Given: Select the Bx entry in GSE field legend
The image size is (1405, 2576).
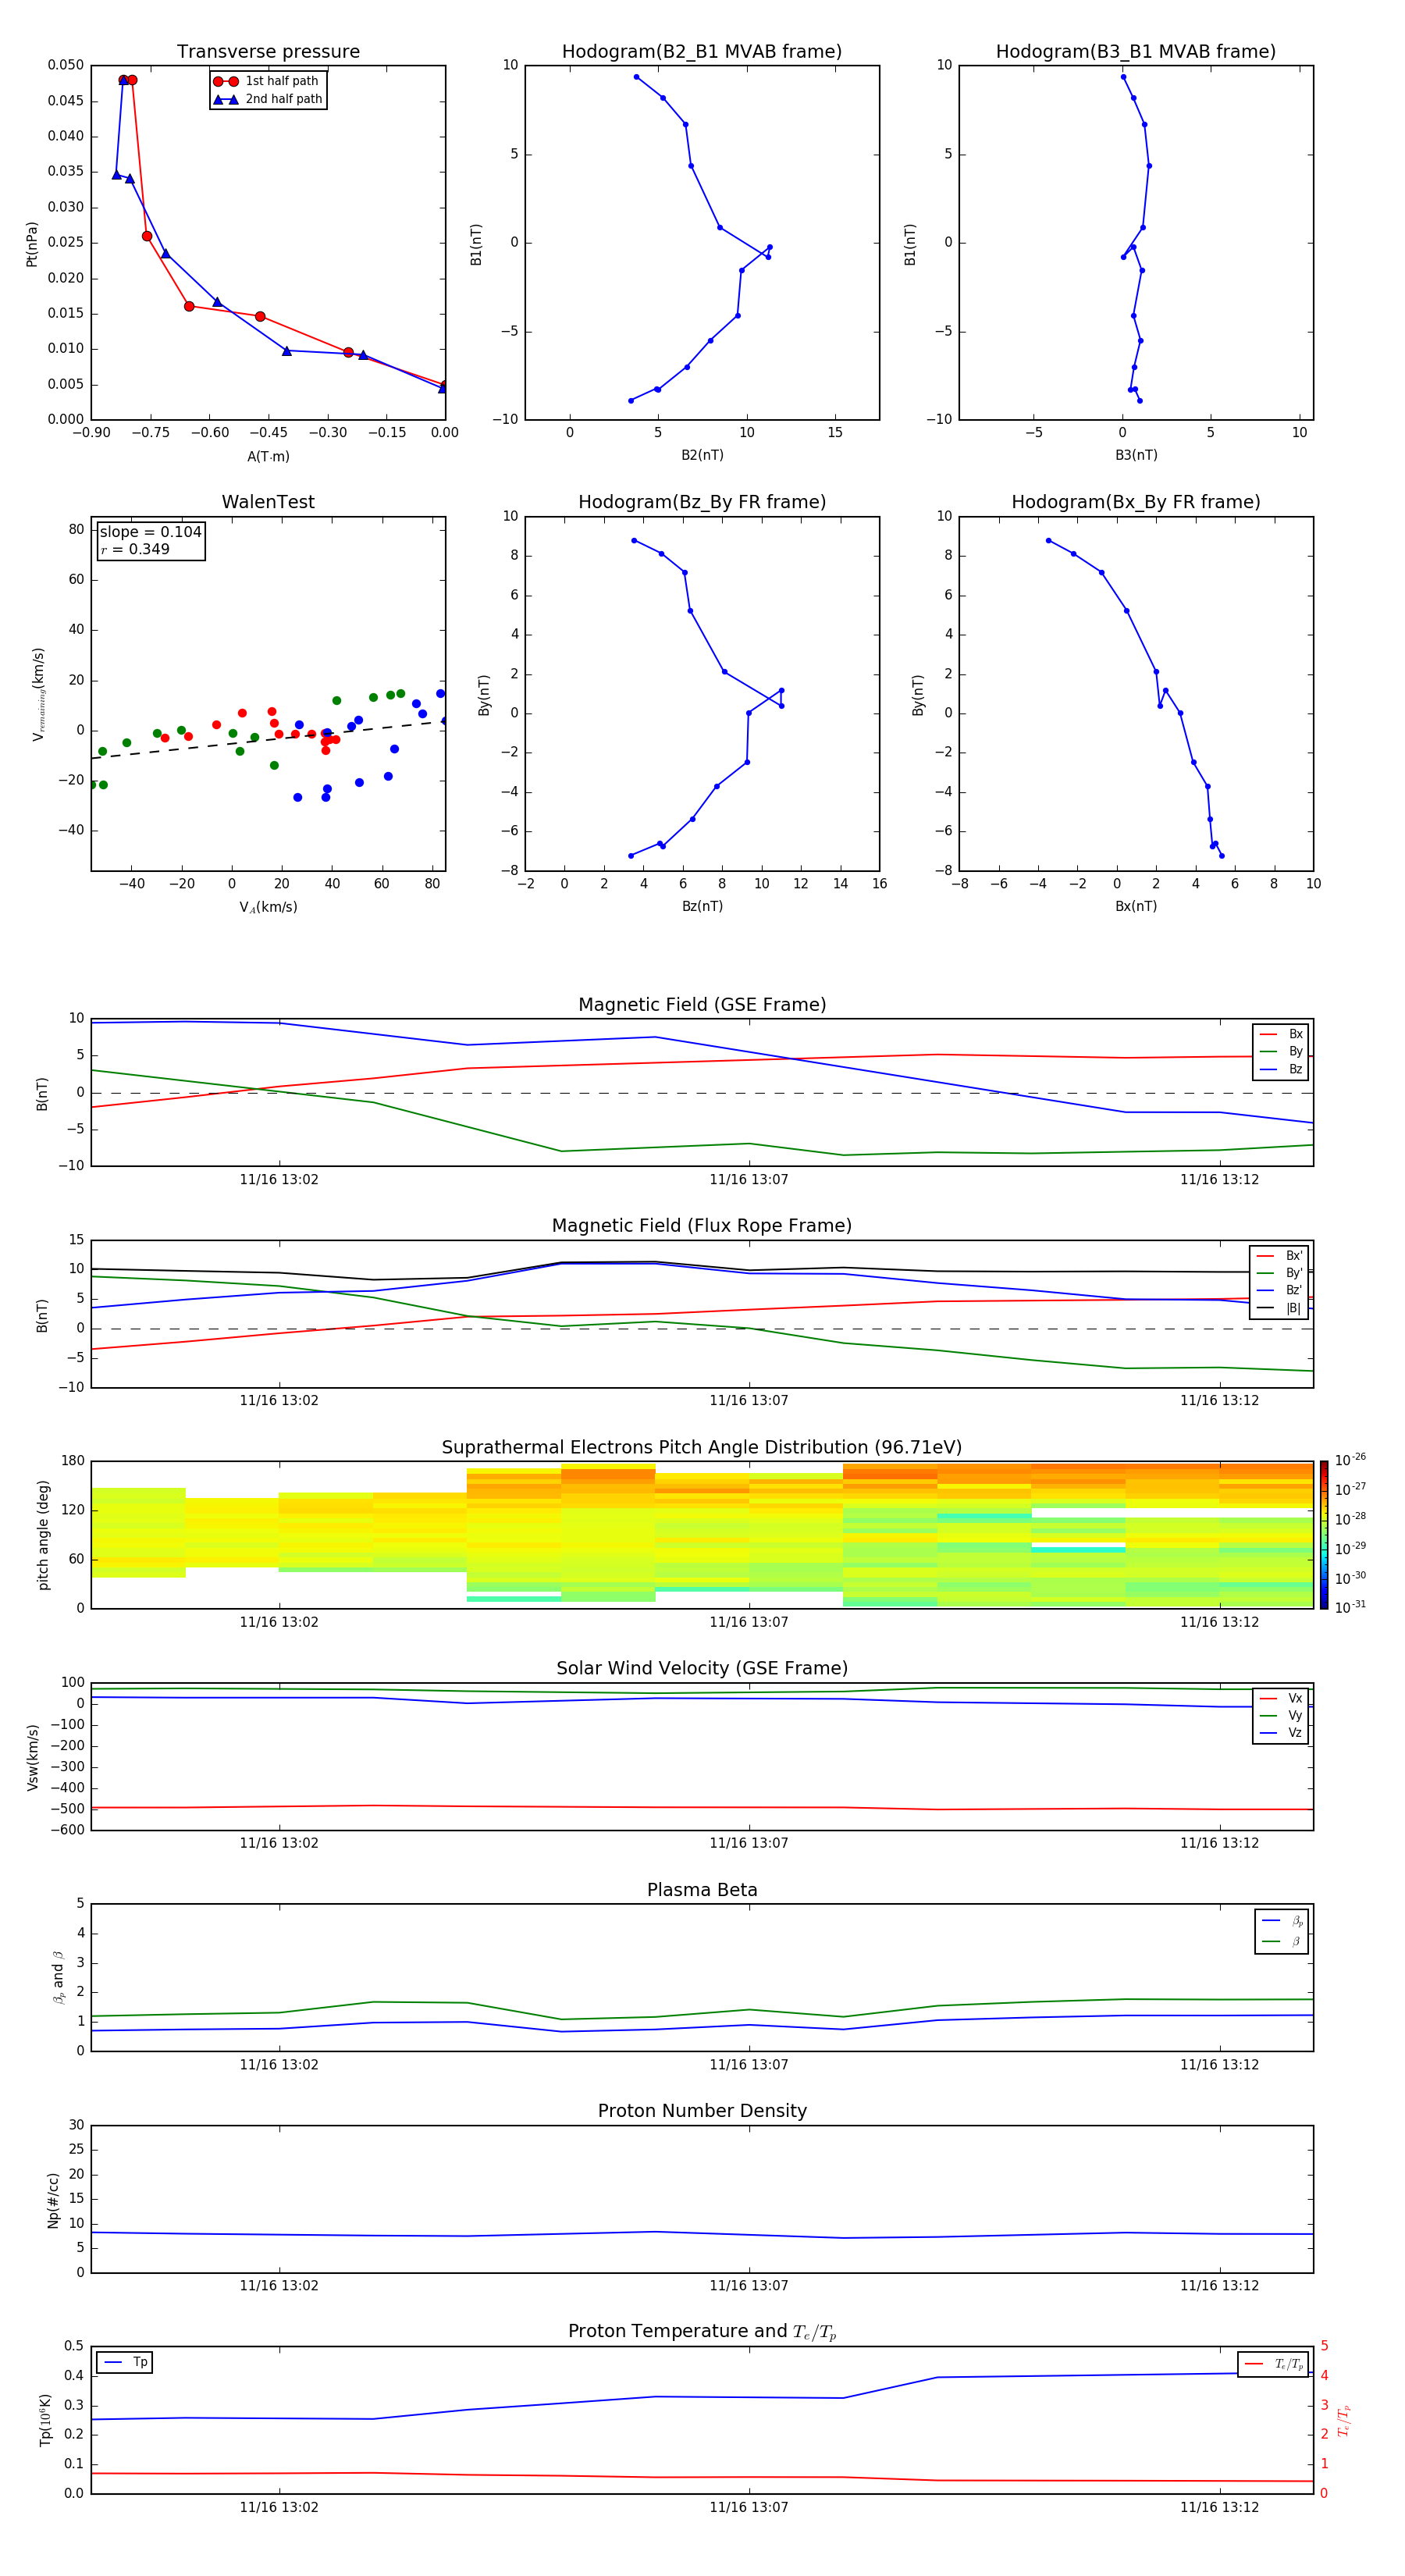Looking at the screenshot, I should tap(1281, 1034).
